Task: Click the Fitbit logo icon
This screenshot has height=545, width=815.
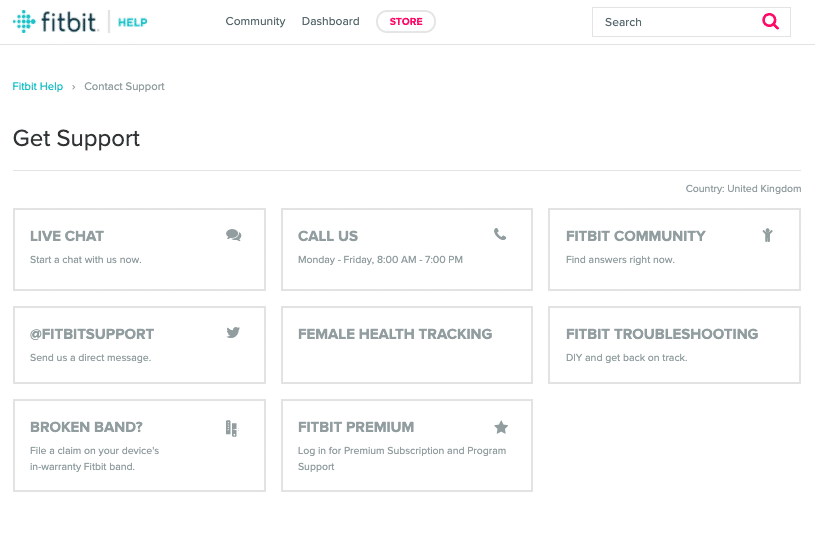Action: (x=24, y=22)
